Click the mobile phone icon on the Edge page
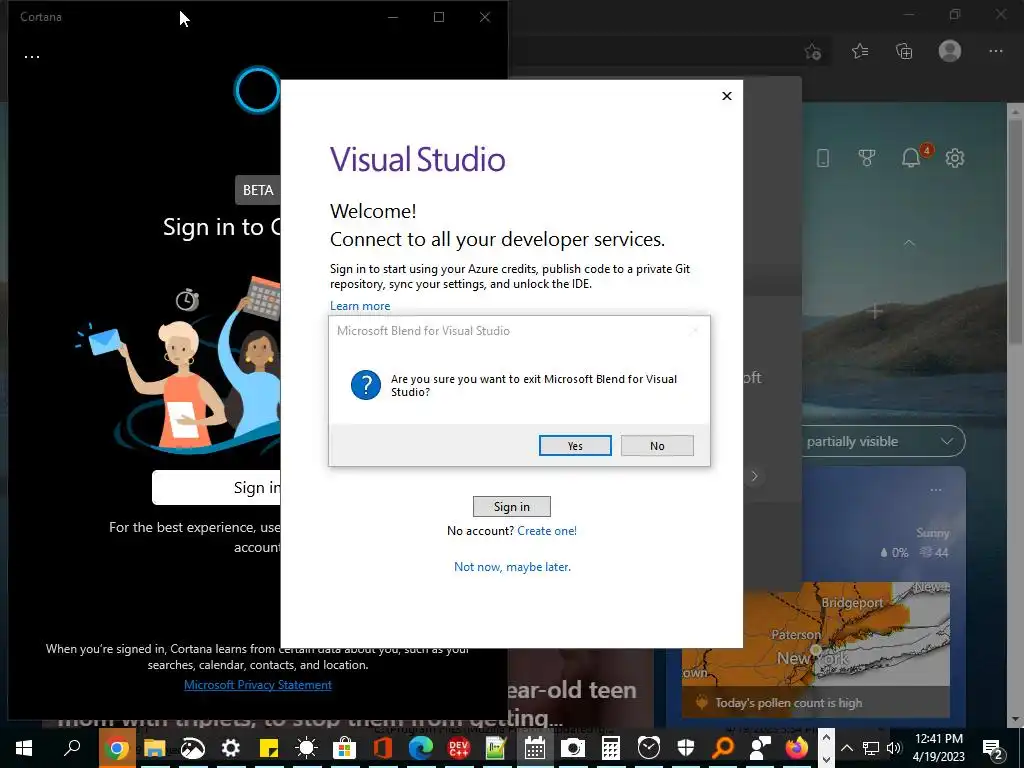The image size is (1024, 768). (823, 157)
